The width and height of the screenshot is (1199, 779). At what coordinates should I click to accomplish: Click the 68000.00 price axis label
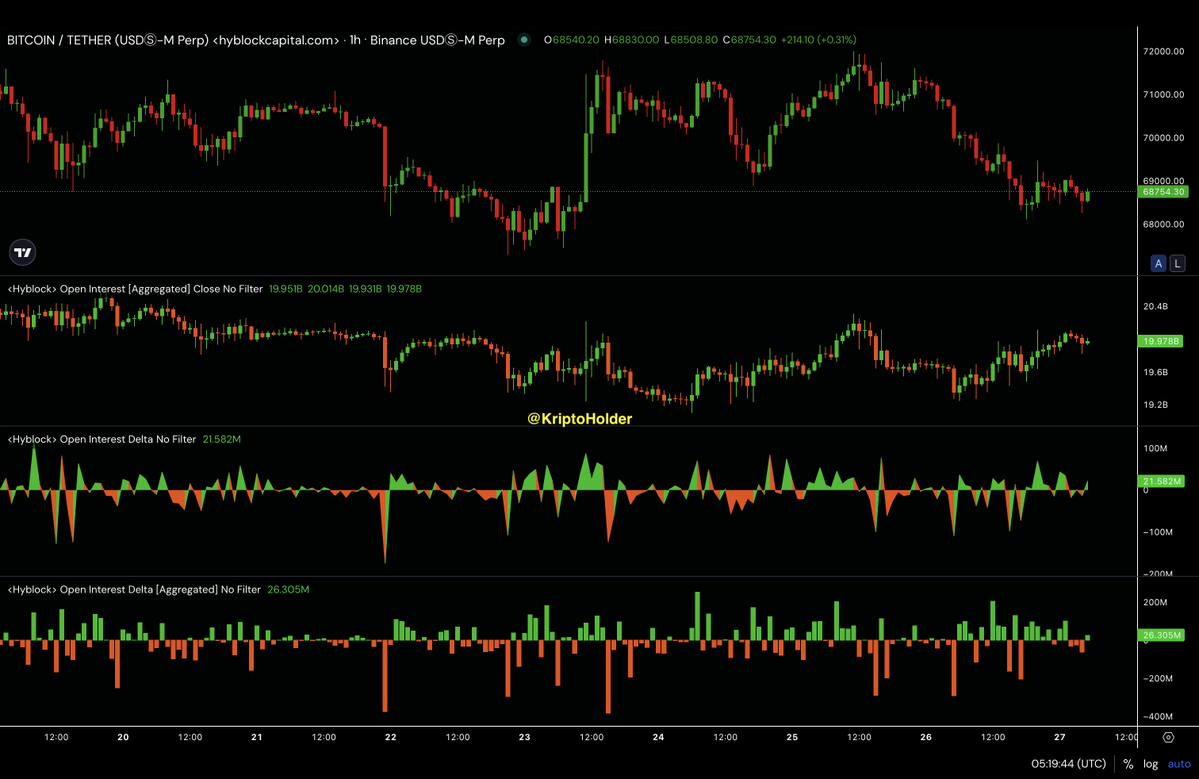1163,225
